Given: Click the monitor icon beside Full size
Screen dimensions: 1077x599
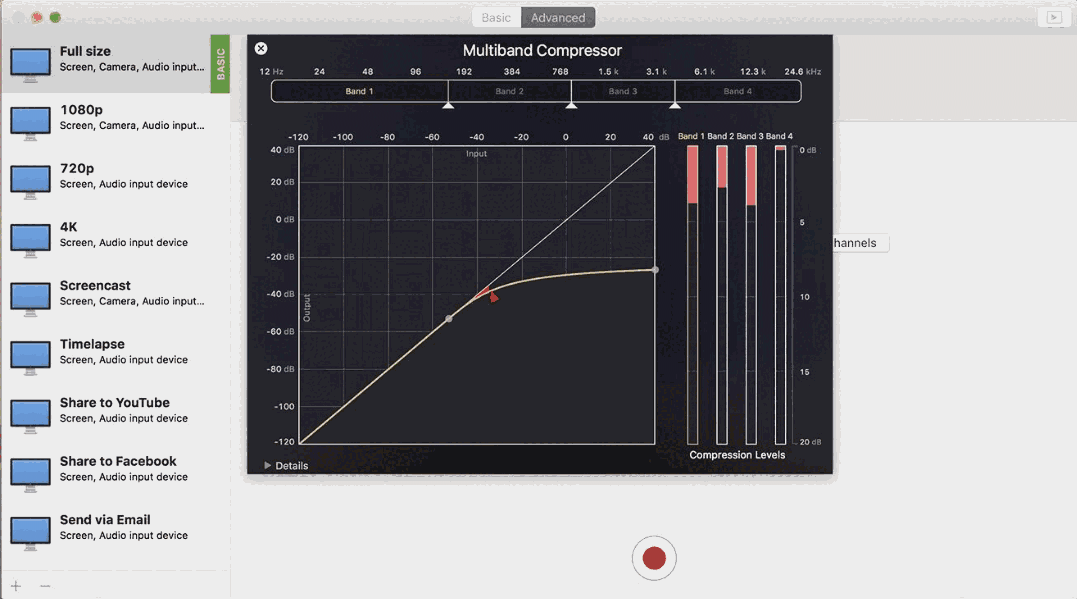Looking at the screenshot, I should pos(30,65).
